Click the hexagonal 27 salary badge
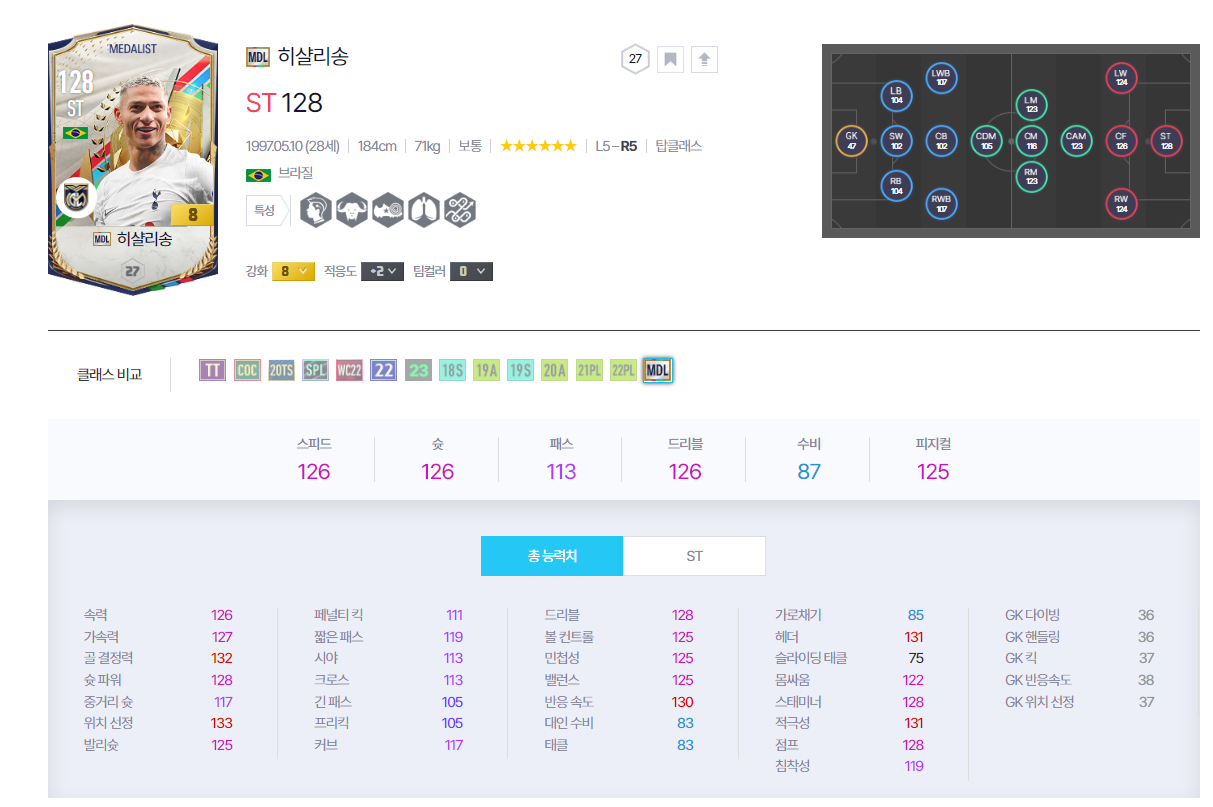 634,59
